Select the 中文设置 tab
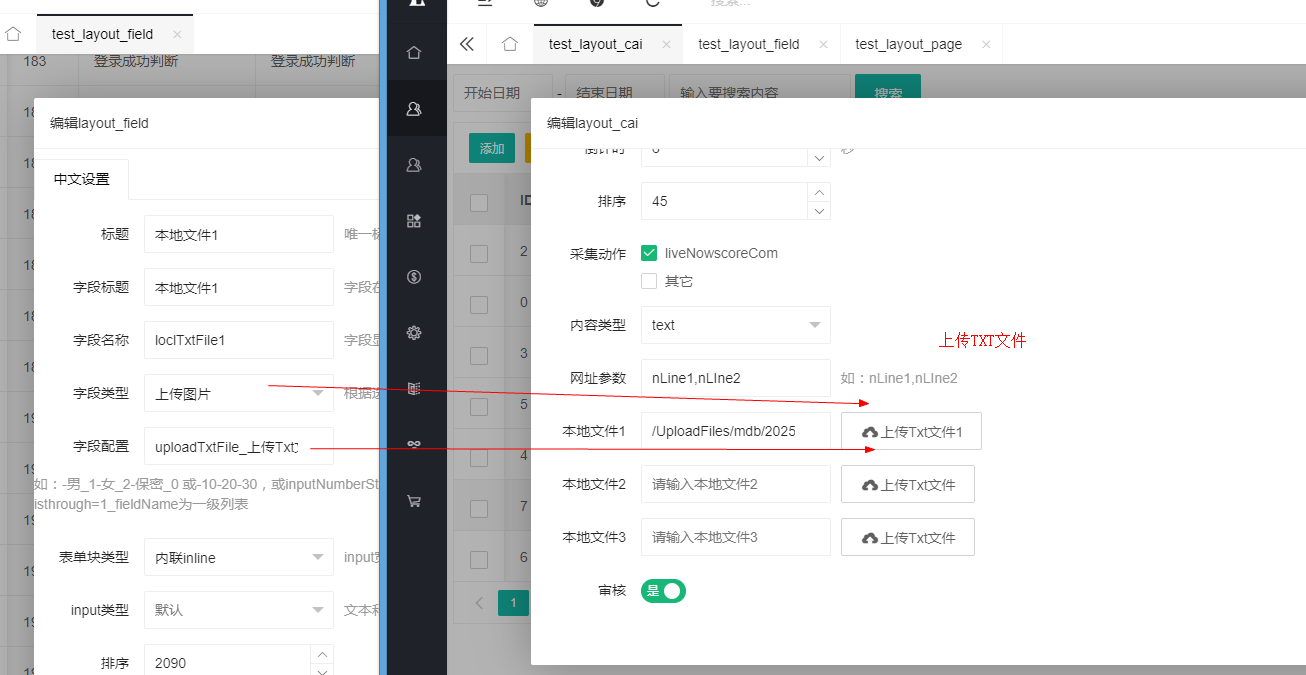This screenshot has width=1306, height=675. pyautogui.click(x=82, y=180)
